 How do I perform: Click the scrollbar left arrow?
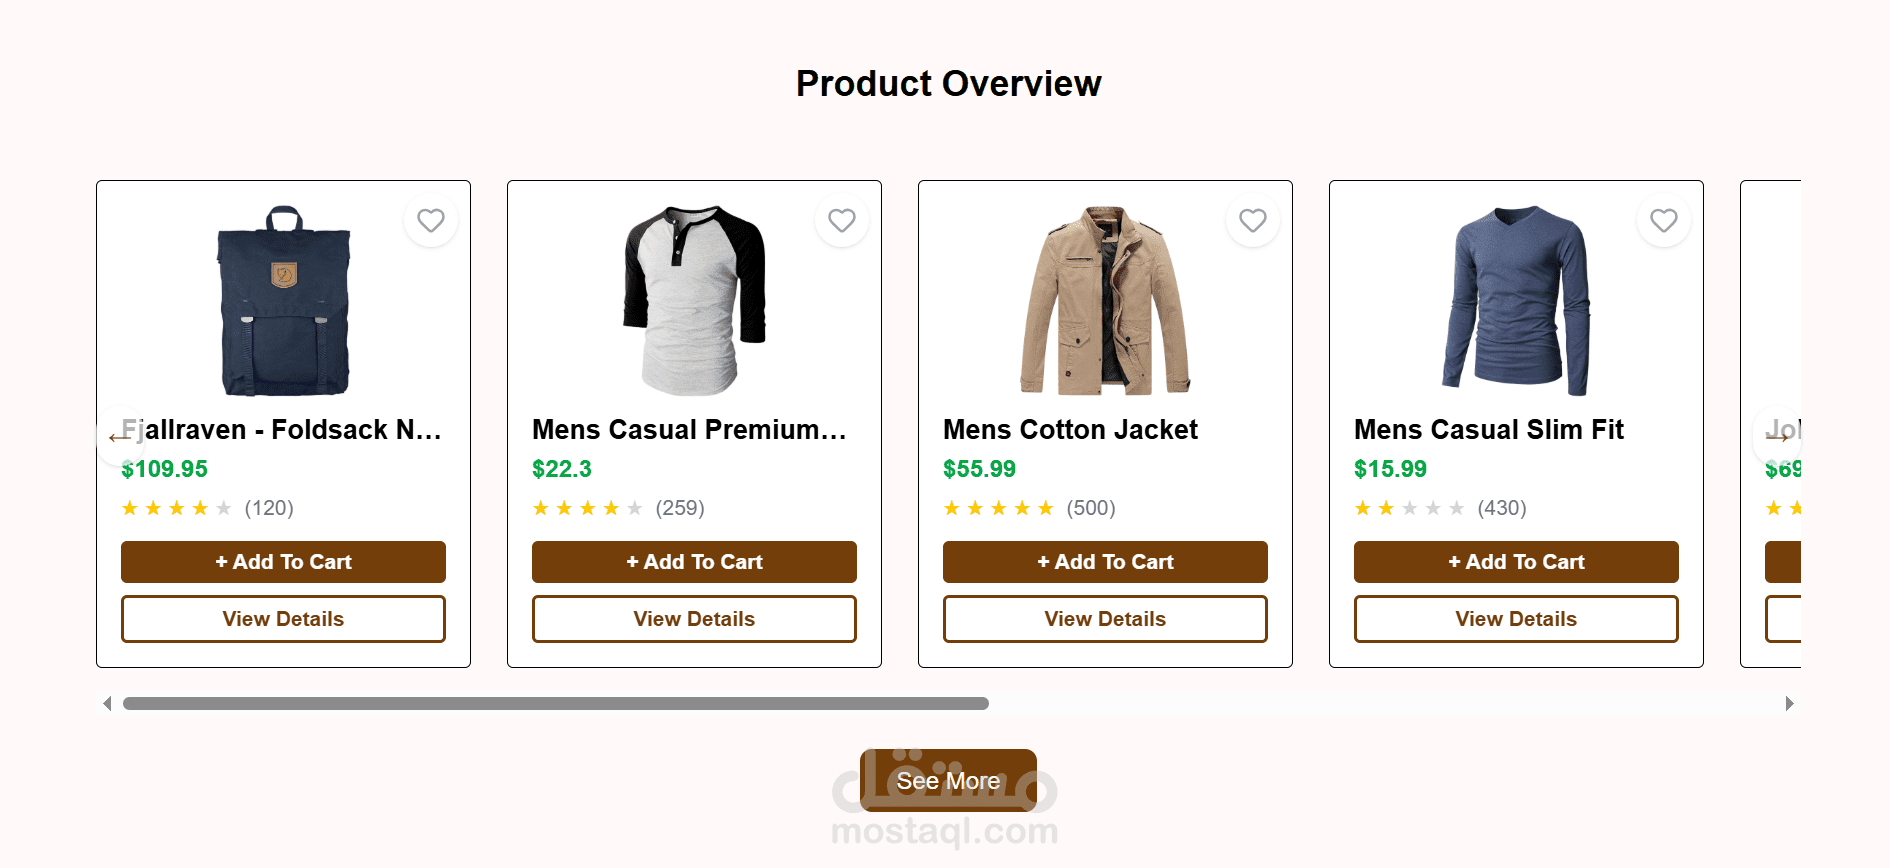(x=107, y=704)
